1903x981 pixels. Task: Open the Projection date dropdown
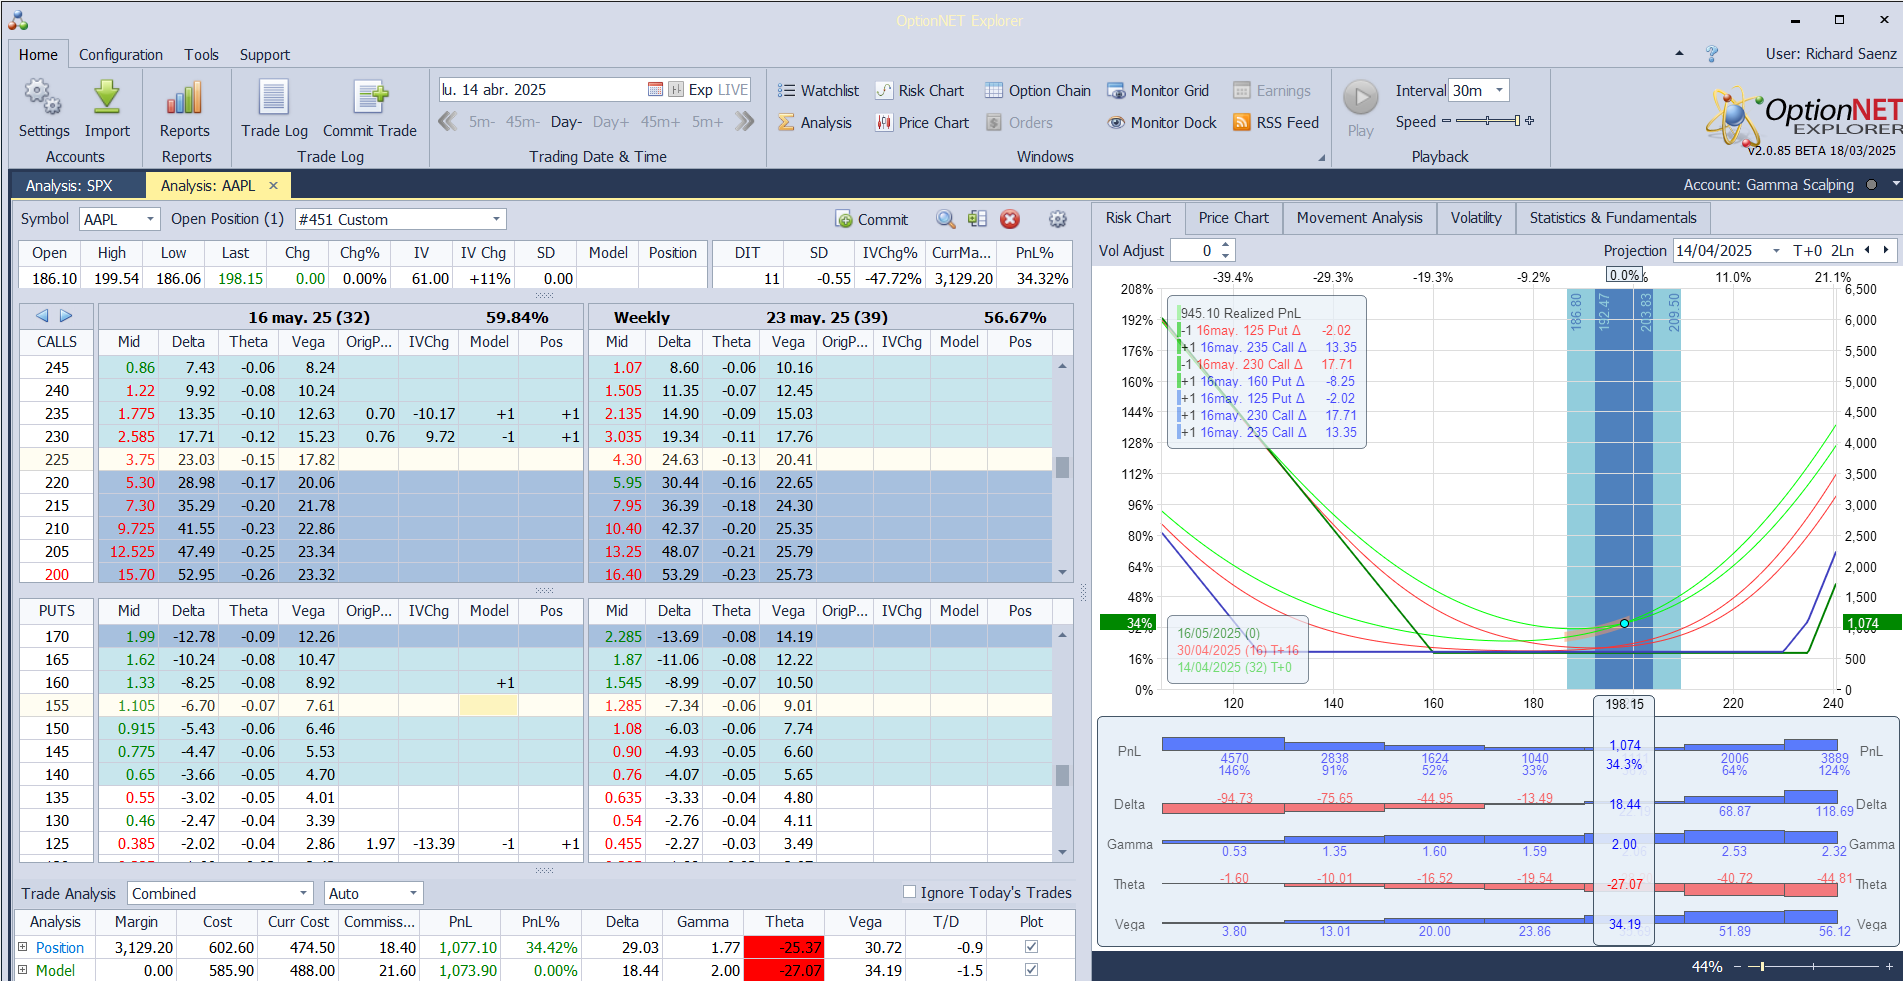click(x=1776, y=250)
